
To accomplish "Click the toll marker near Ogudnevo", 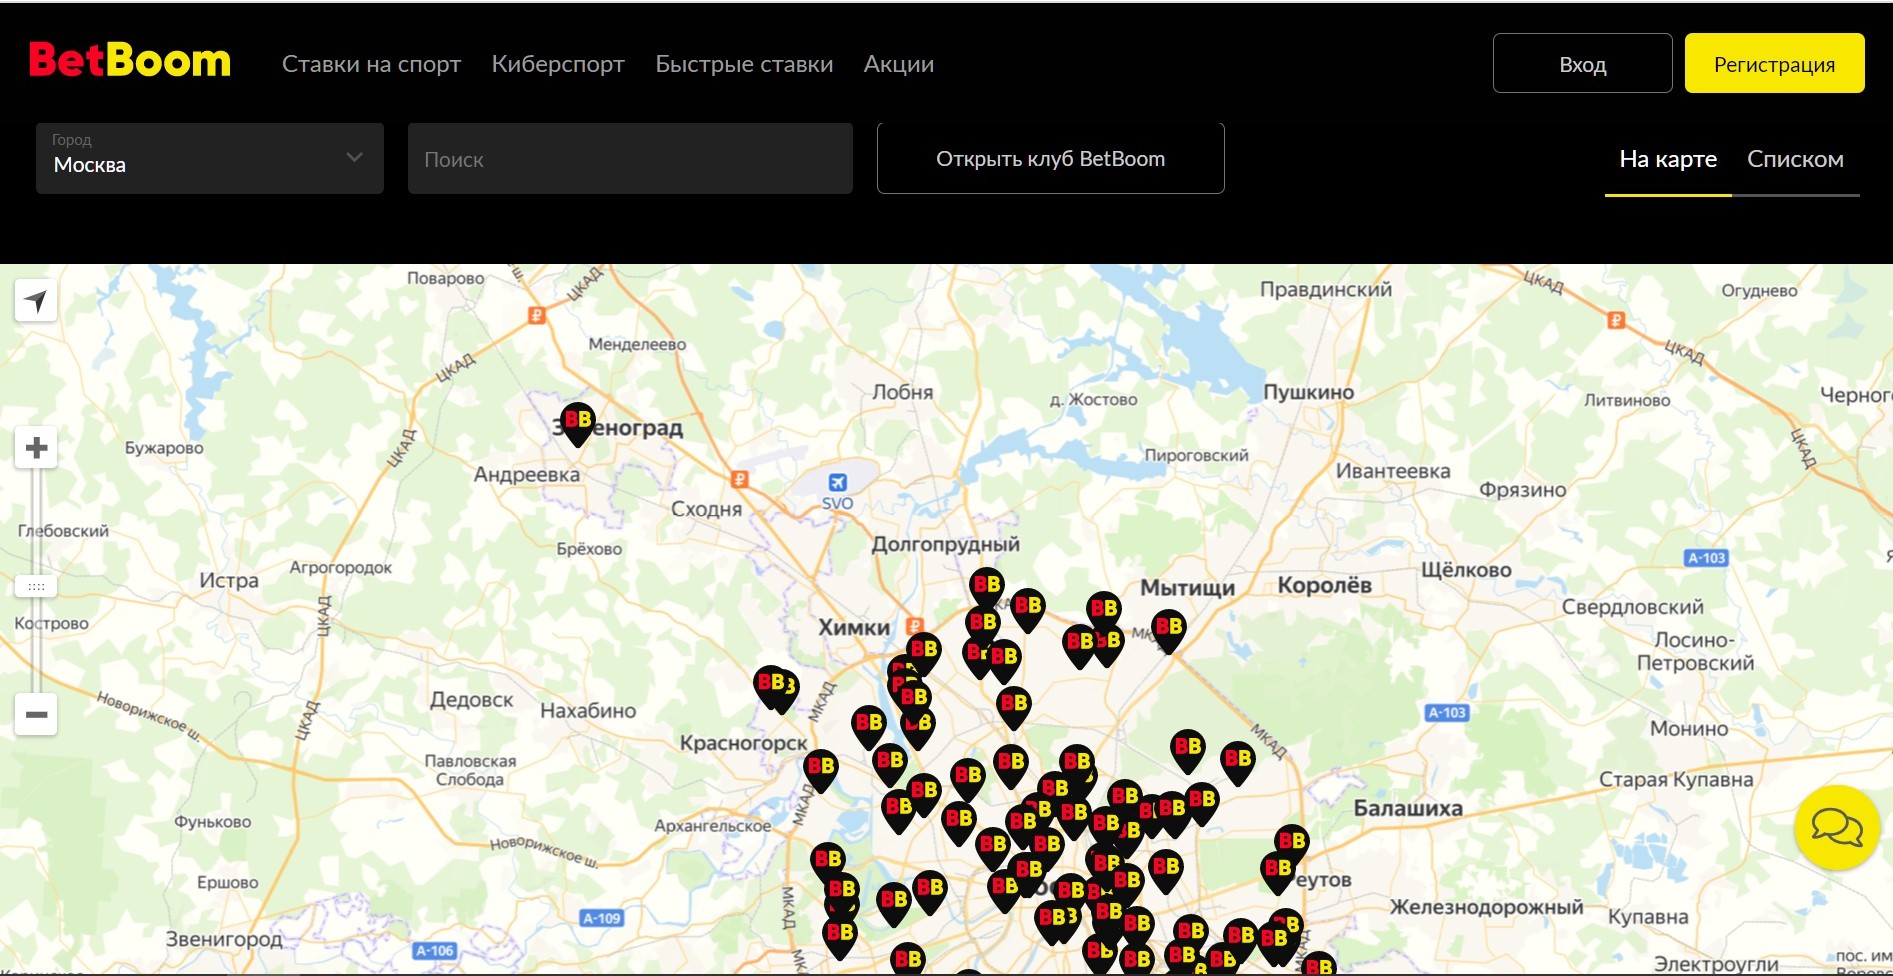I will tap(1616, 320).
